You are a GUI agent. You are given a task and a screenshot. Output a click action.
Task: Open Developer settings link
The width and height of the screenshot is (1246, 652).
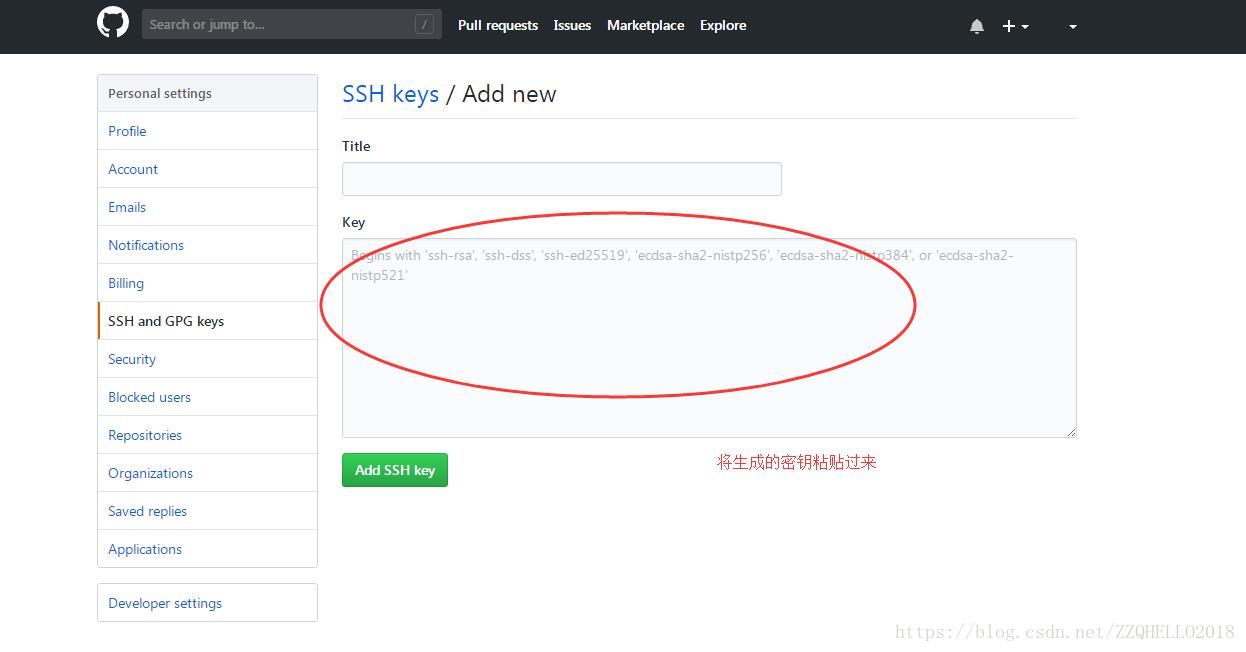[207, 603]
